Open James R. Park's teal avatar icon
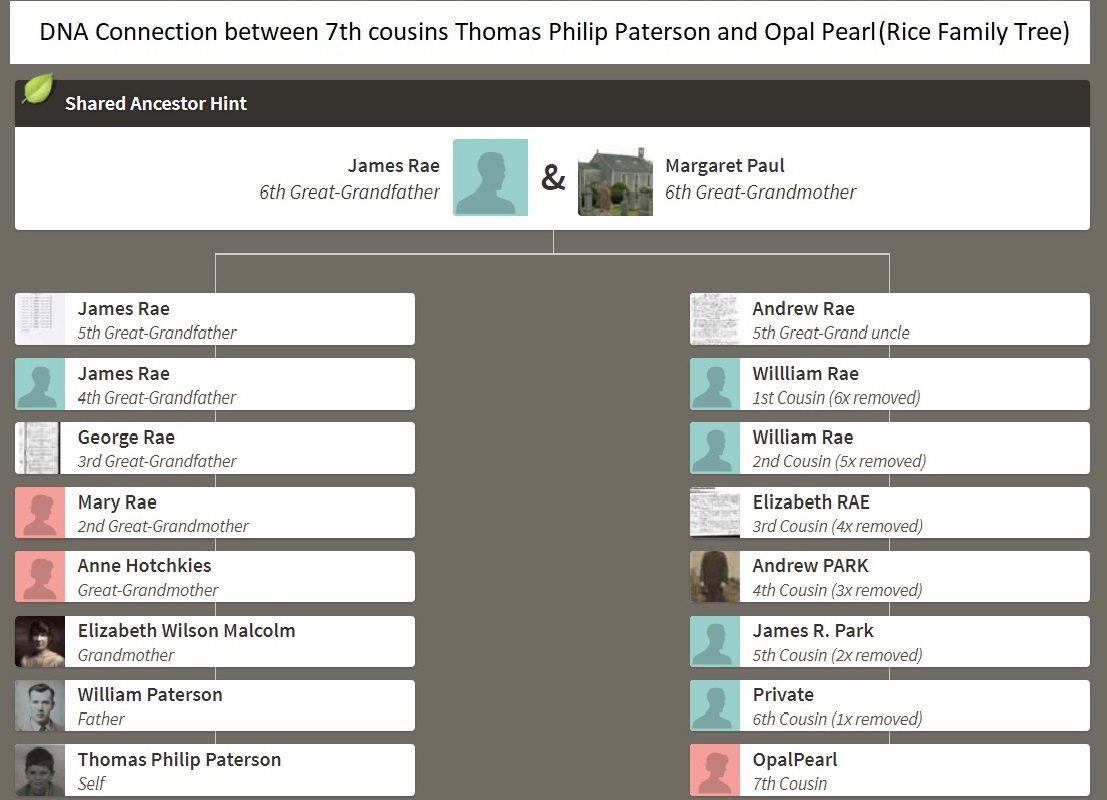1107x800 pixels. coord(714,641)
